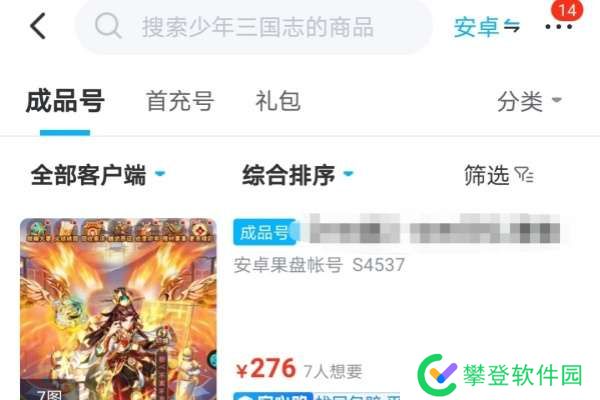Tap the blue 成品号 tag on listing

264,232
